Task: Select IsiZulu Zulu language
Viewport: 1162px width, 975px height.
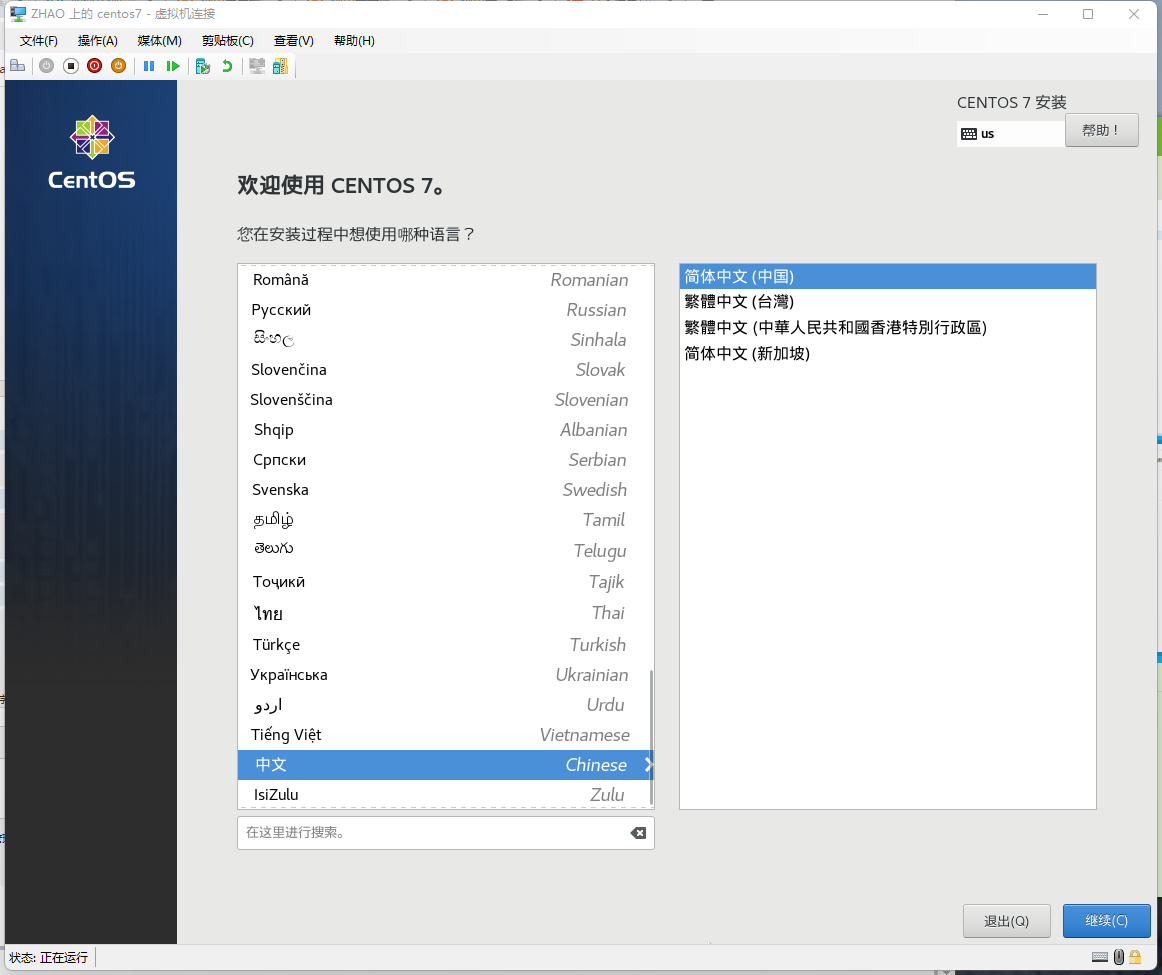Action: 443,794
